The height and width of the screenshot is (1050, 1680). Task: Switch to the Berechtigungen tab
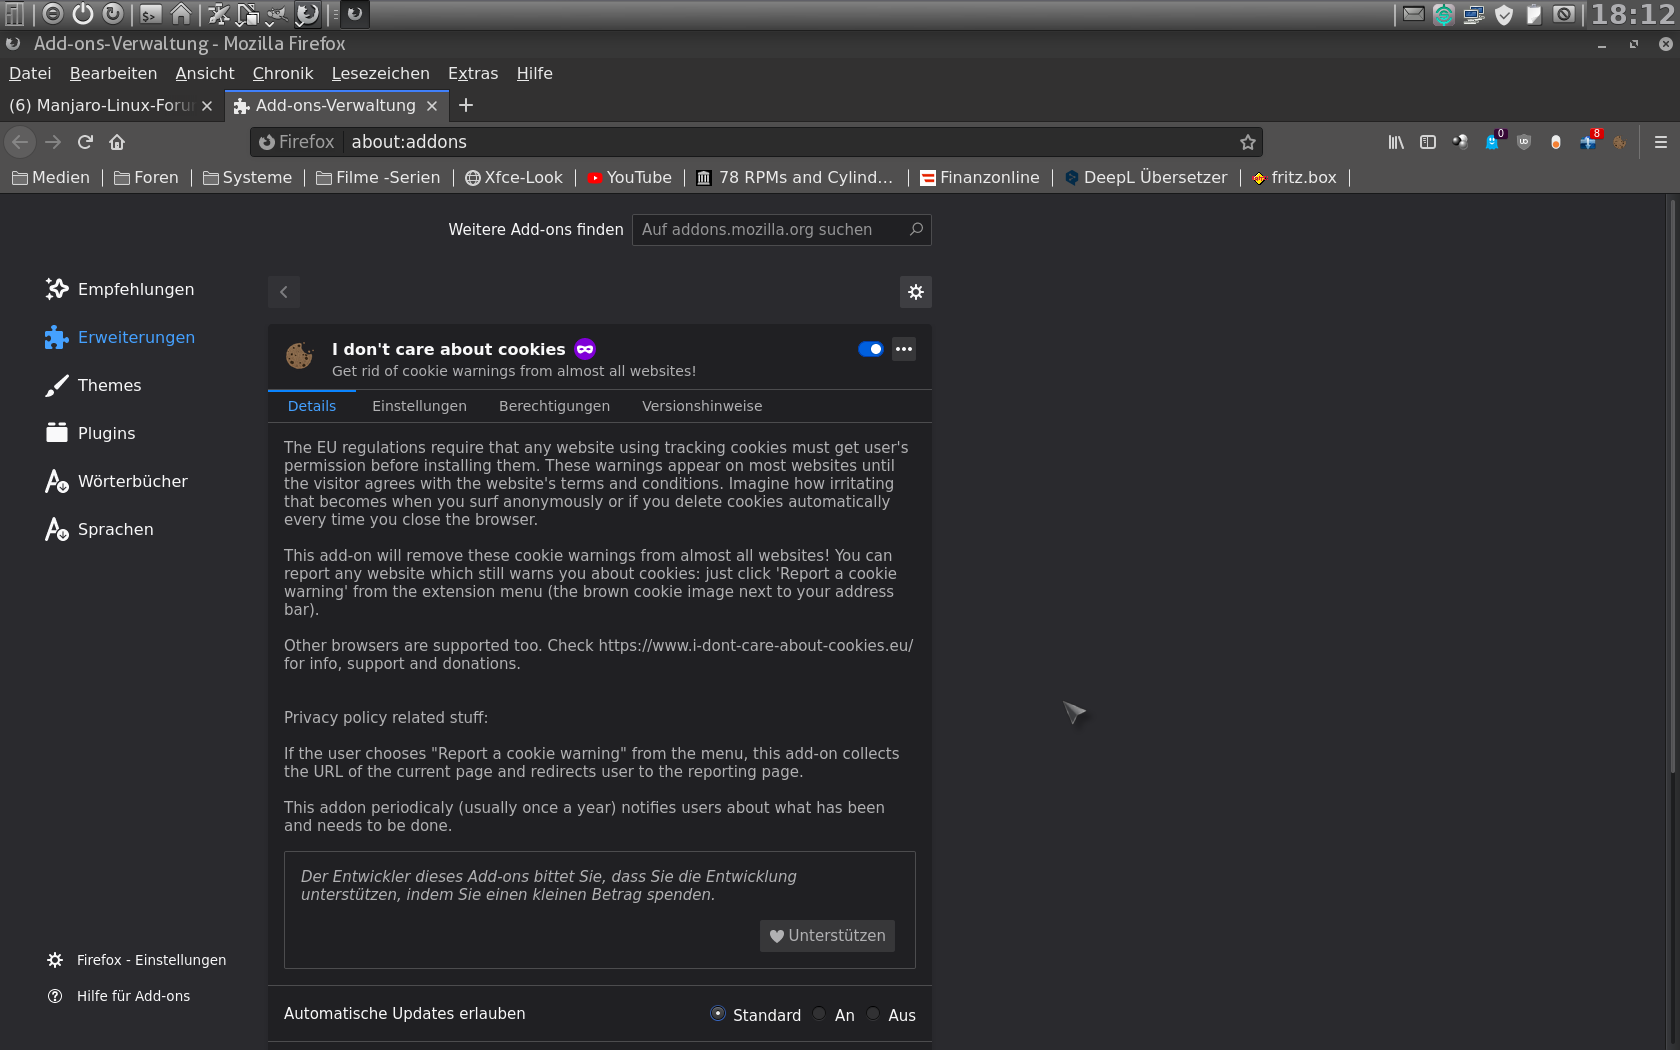554,406
